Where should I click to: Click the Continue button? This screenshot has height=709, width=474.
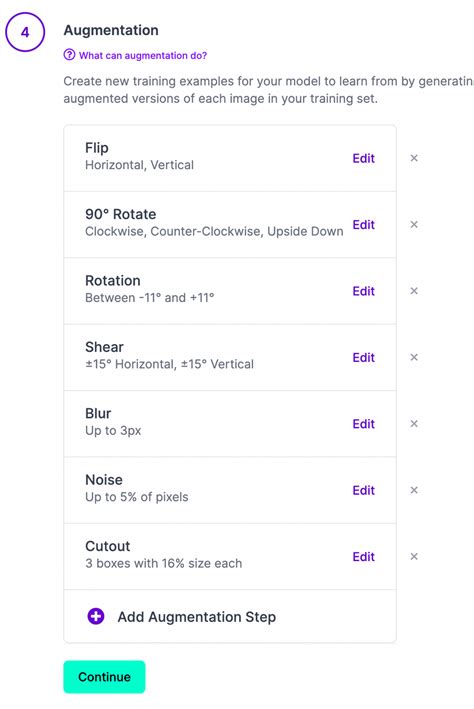pos(104,677)
